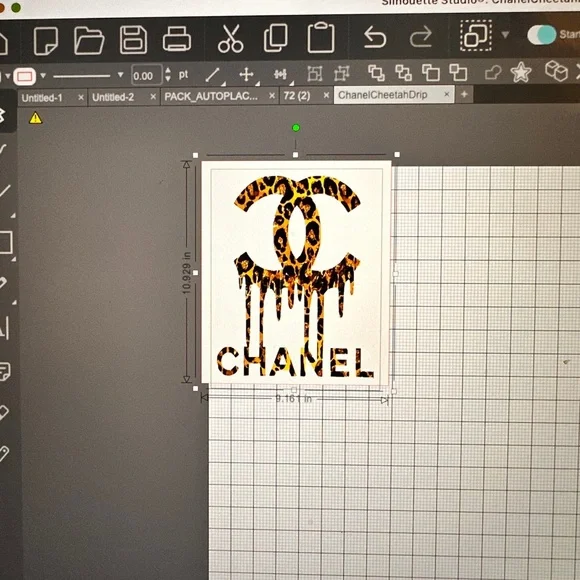Image resolution: width=580 pixels, height=580 pixels.
Task: Switch to the Untitled-1 tab
Action: coord(42,98)
